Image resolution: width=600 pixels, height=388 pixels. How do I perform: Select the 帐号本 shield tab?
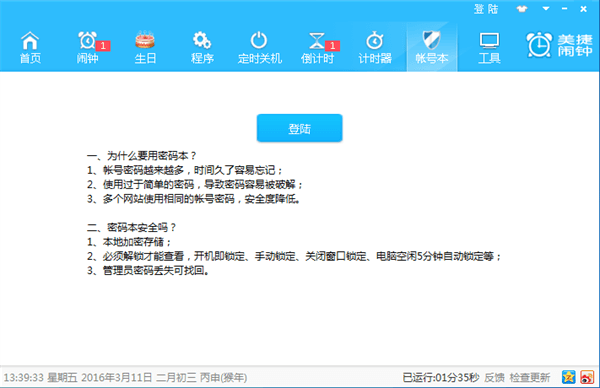click(x=432, y=47)
